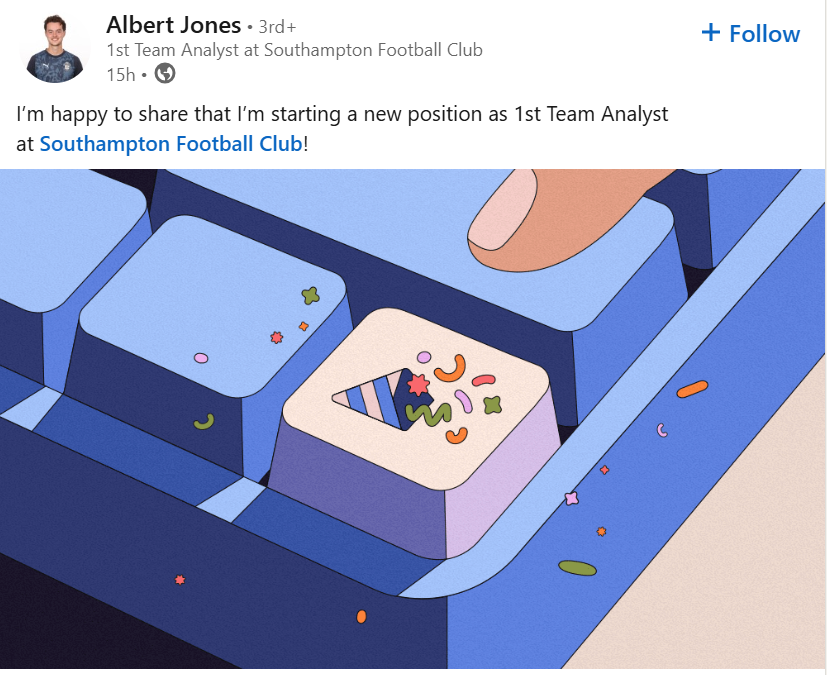Click the Albert Jones name link
The width and height of the screenshot is (827, 675).
click(x=173, y=25)
